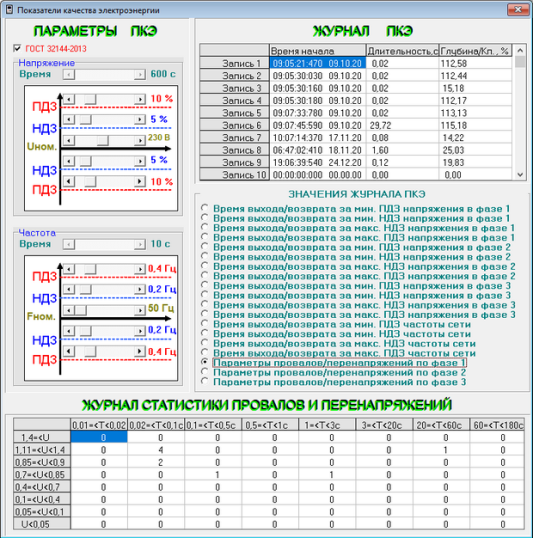The image size is (533, 538).
Task: Select Время выхода/возврата за мин. ПДЗ частоты сети
Action: pos(205,324)
